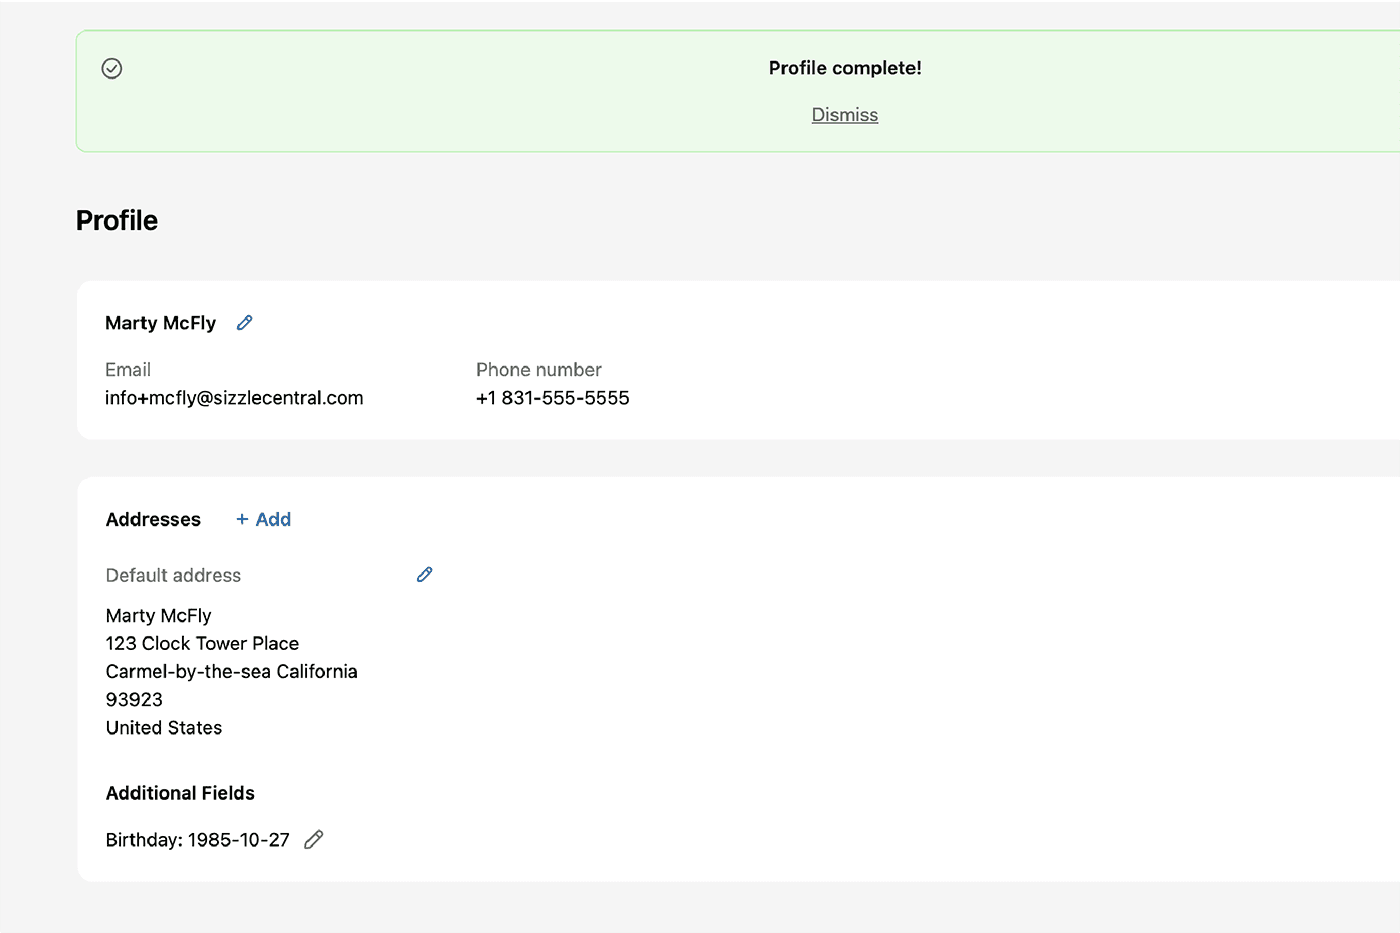Edit the default address using its pencil icon

pos(424,575)
